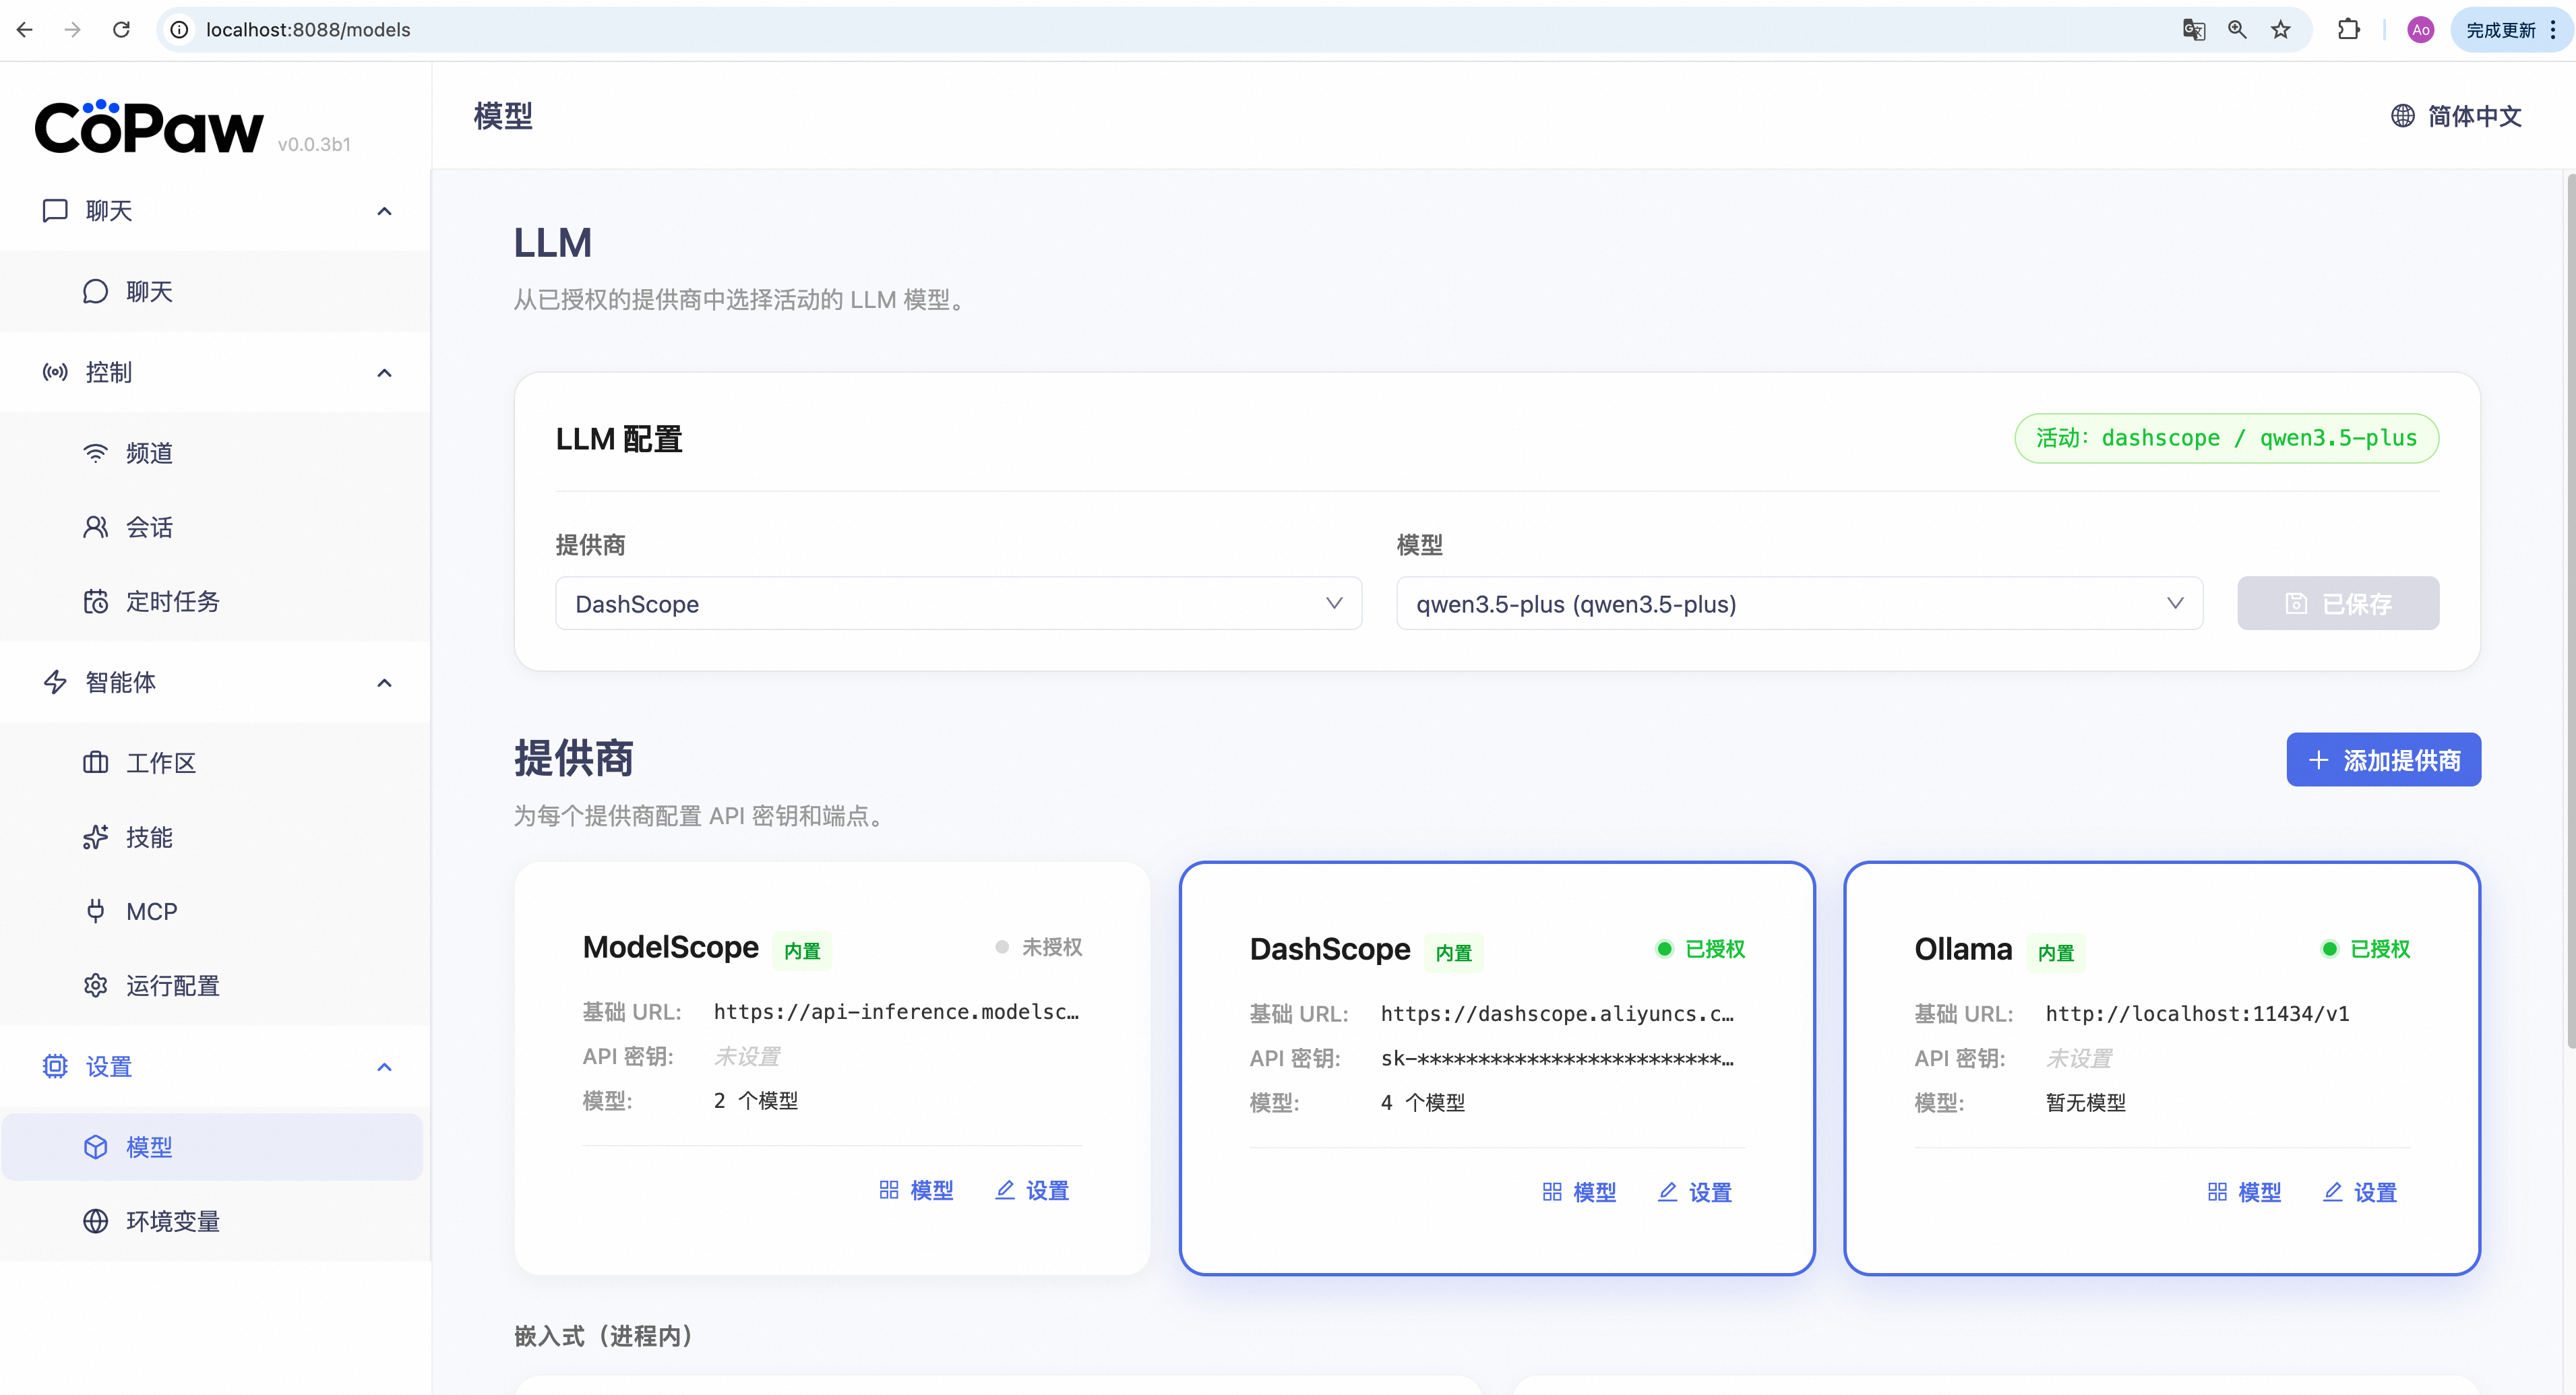Viewport: 2576px width, 1395px height.
Task: Click the DashScope 已授权 status
Action: click(1701, 949)
